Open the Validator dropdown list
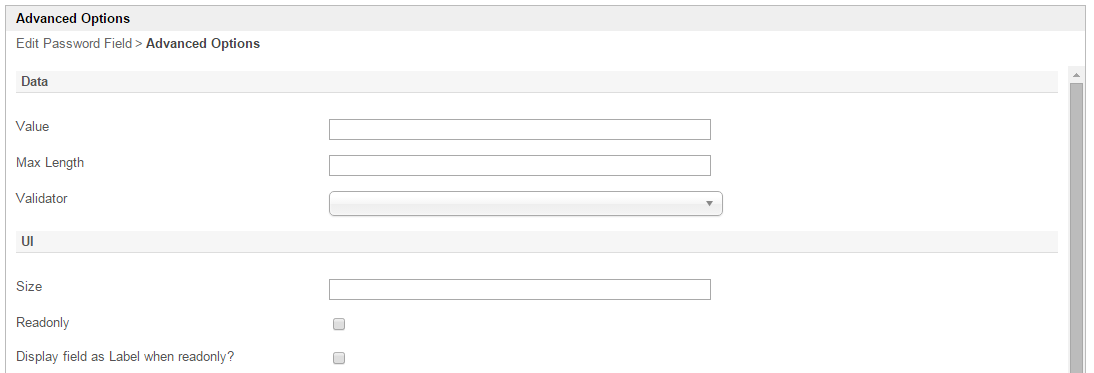This screenshot has height=373, width=1094. pyautogui.click(x=525, y=204)
